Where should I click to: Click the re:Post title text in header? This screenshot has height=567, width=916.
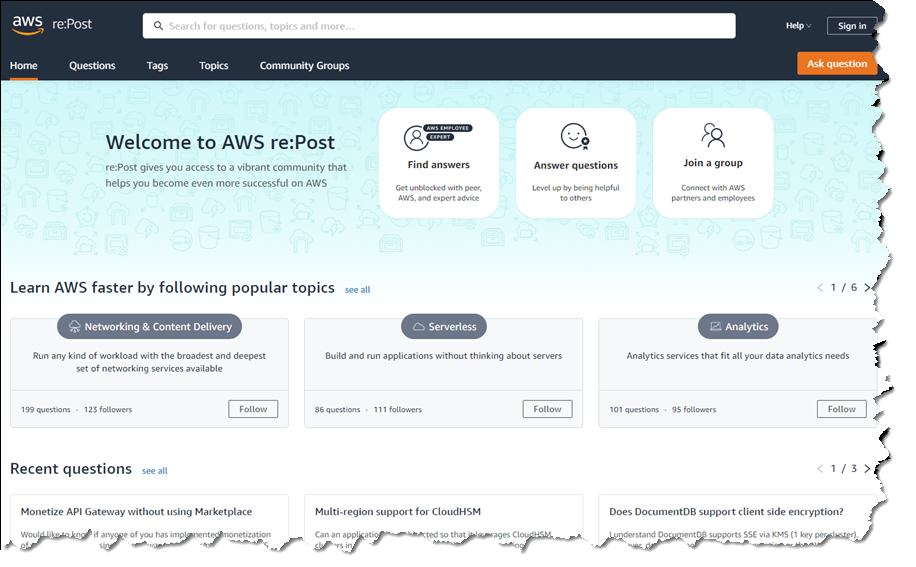72,24
